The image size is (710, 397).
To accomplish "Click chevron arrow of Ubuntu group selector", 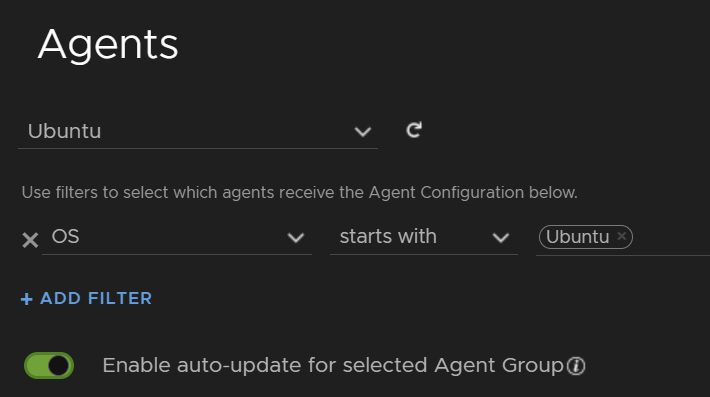I will [363, 132].
